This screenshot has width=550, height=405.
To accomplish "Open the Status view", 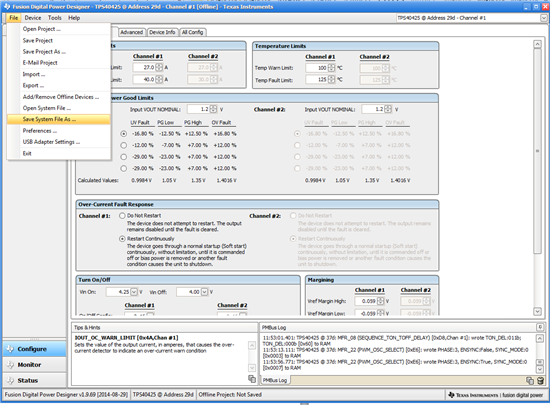I will [34, 380].
